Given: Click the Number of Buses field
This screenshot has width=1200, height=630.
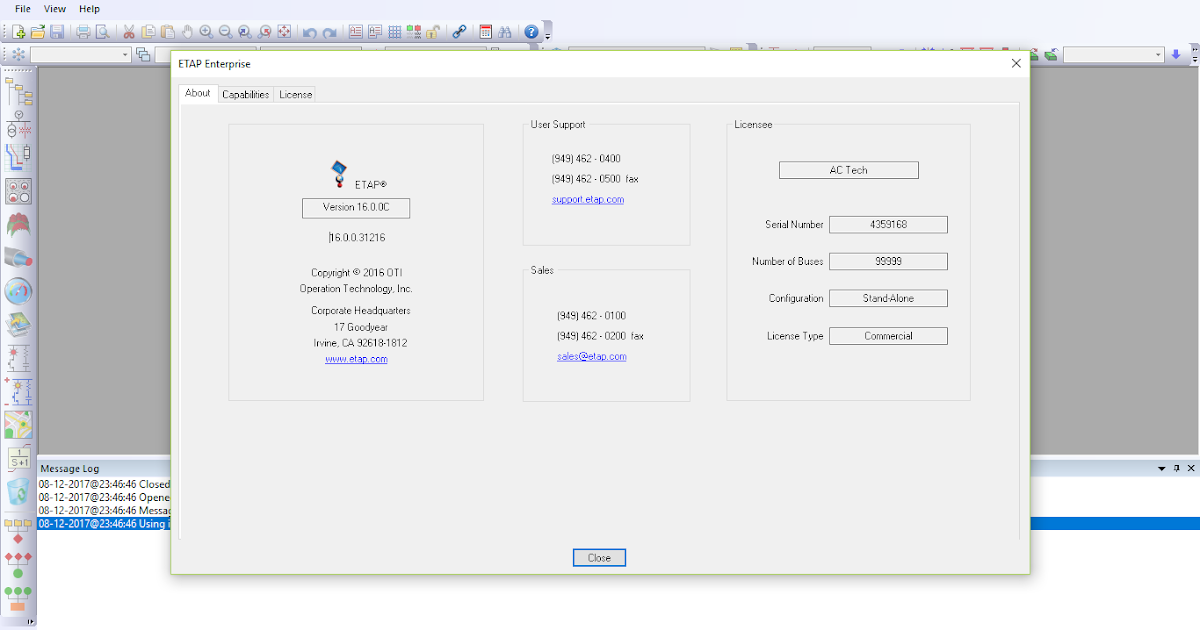Looking at the screenshot, I should pos(889,262).
